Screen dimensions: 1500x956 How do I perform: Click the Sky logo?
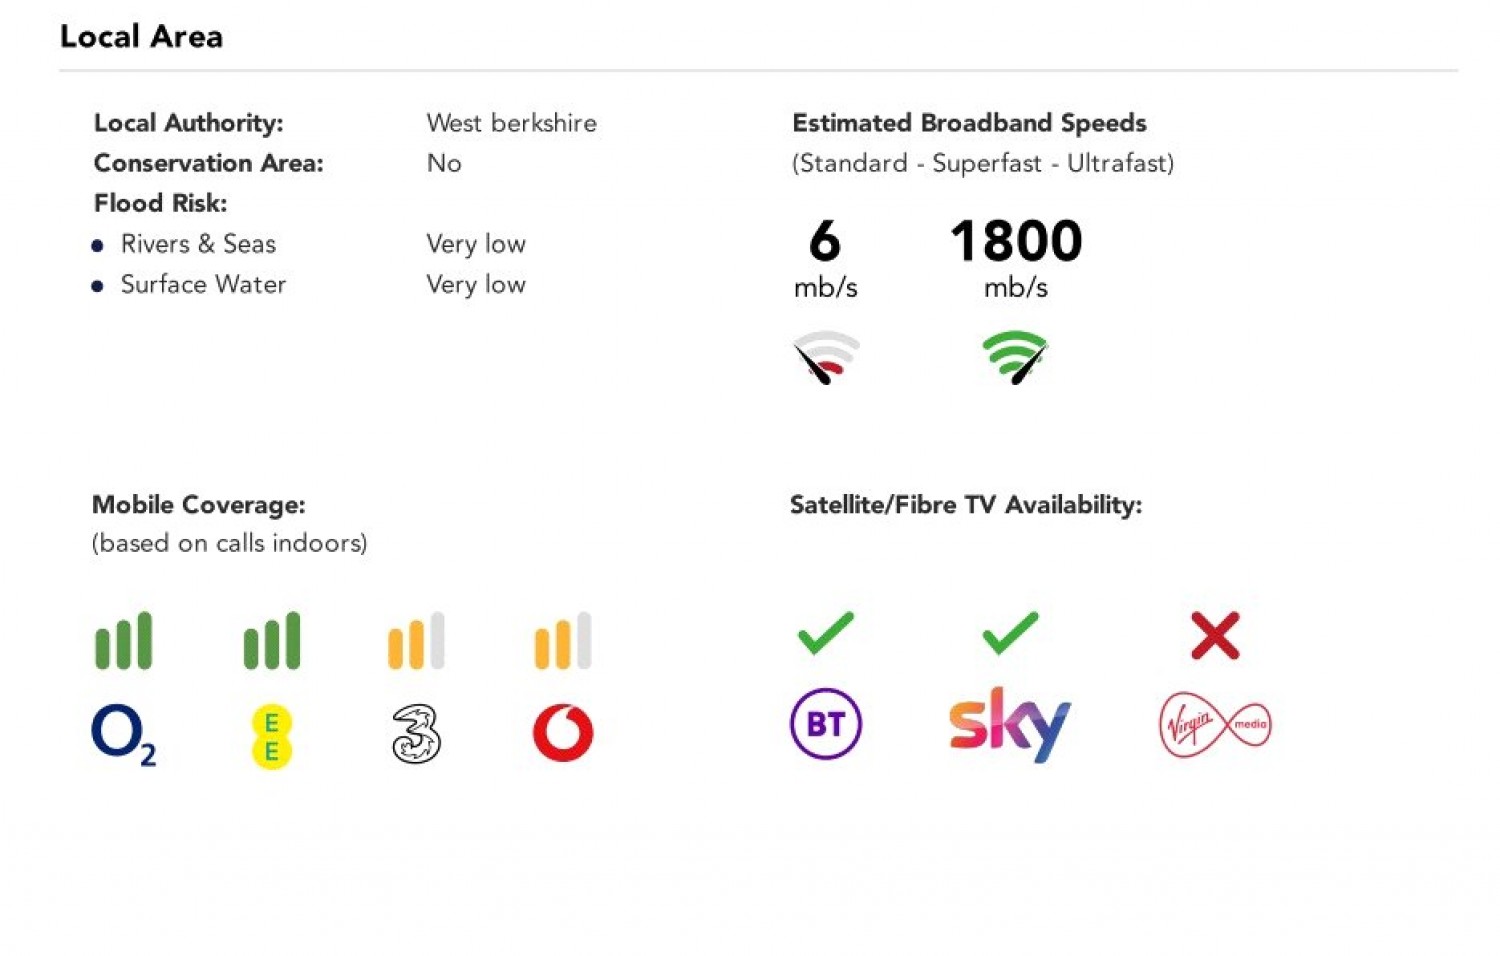1009,723
